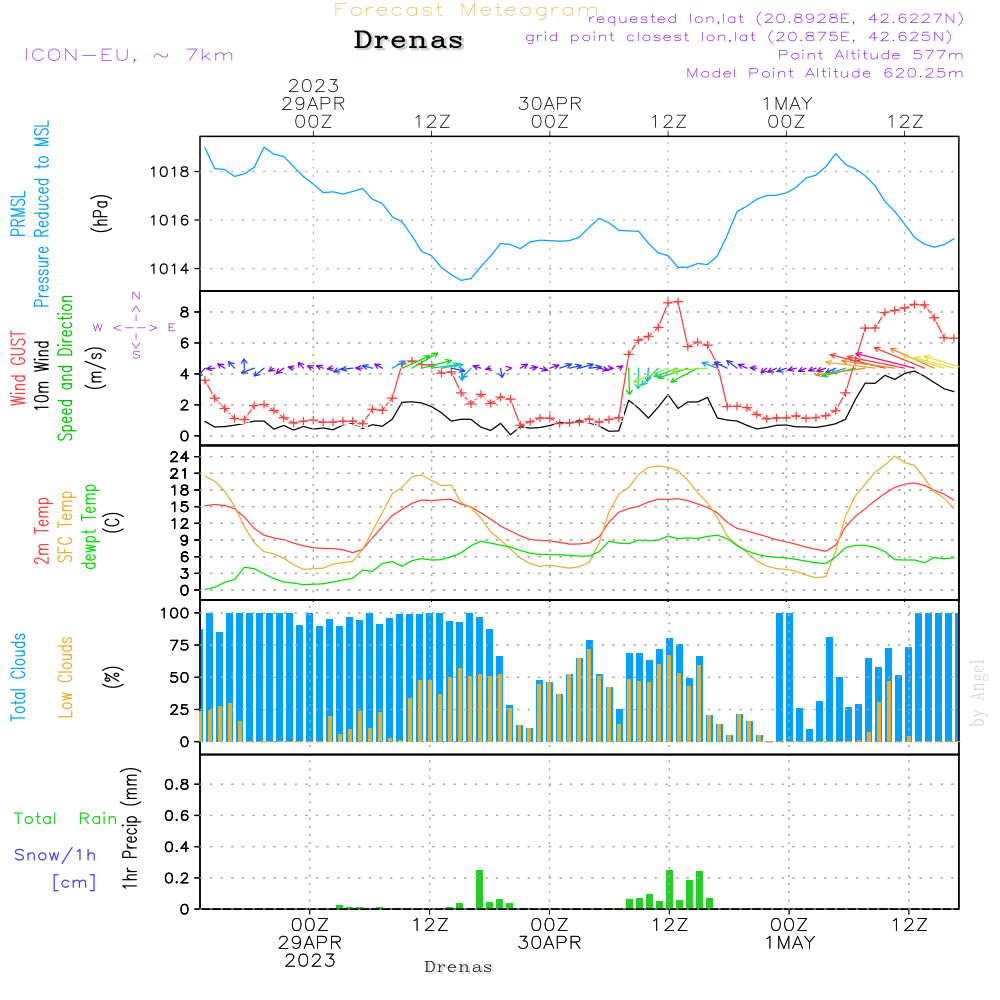Click the '(C)' temperature unit label
1000x1000 pixels.
point(114,522)
